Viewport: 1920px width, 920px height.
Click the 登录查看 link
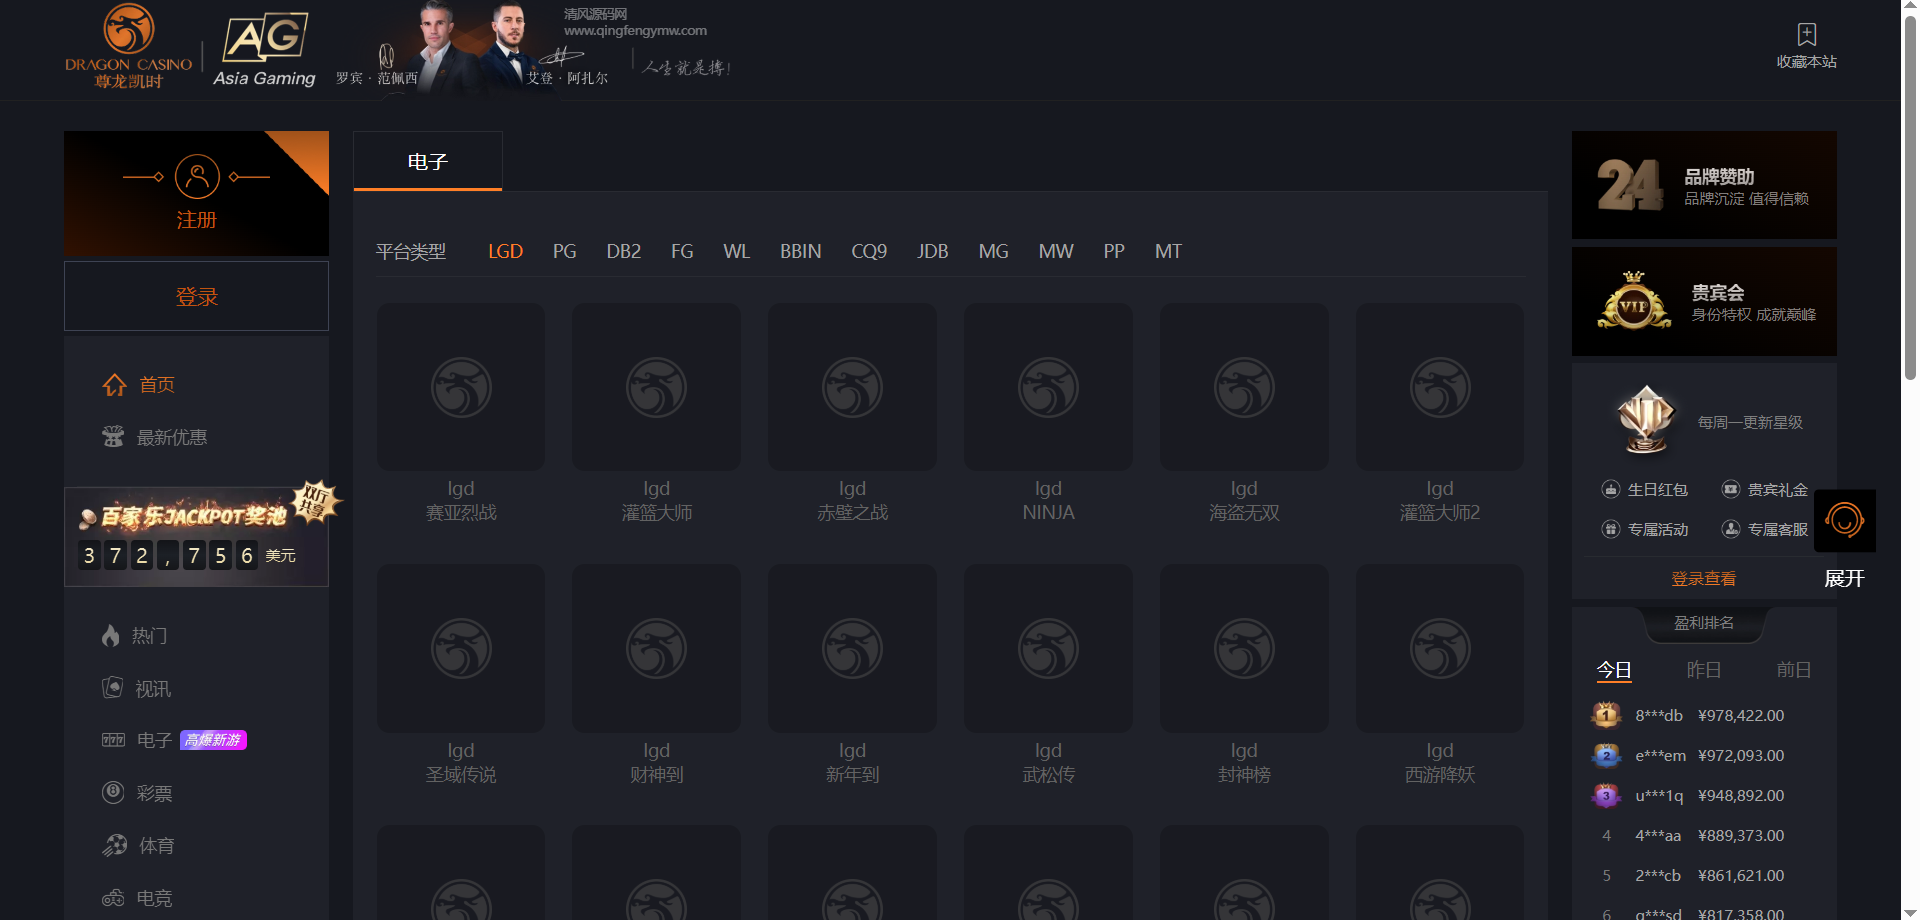tap(1703, 579)
